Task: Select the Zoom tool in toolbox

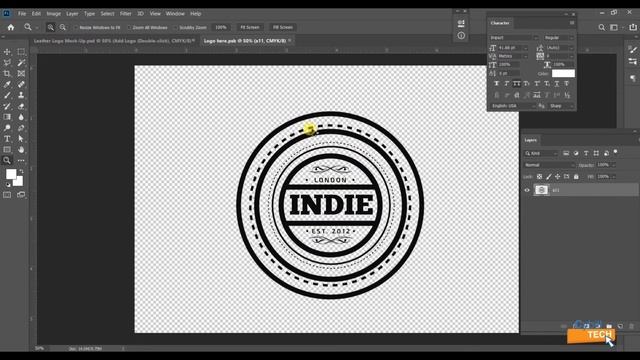Action: point(7,160)
